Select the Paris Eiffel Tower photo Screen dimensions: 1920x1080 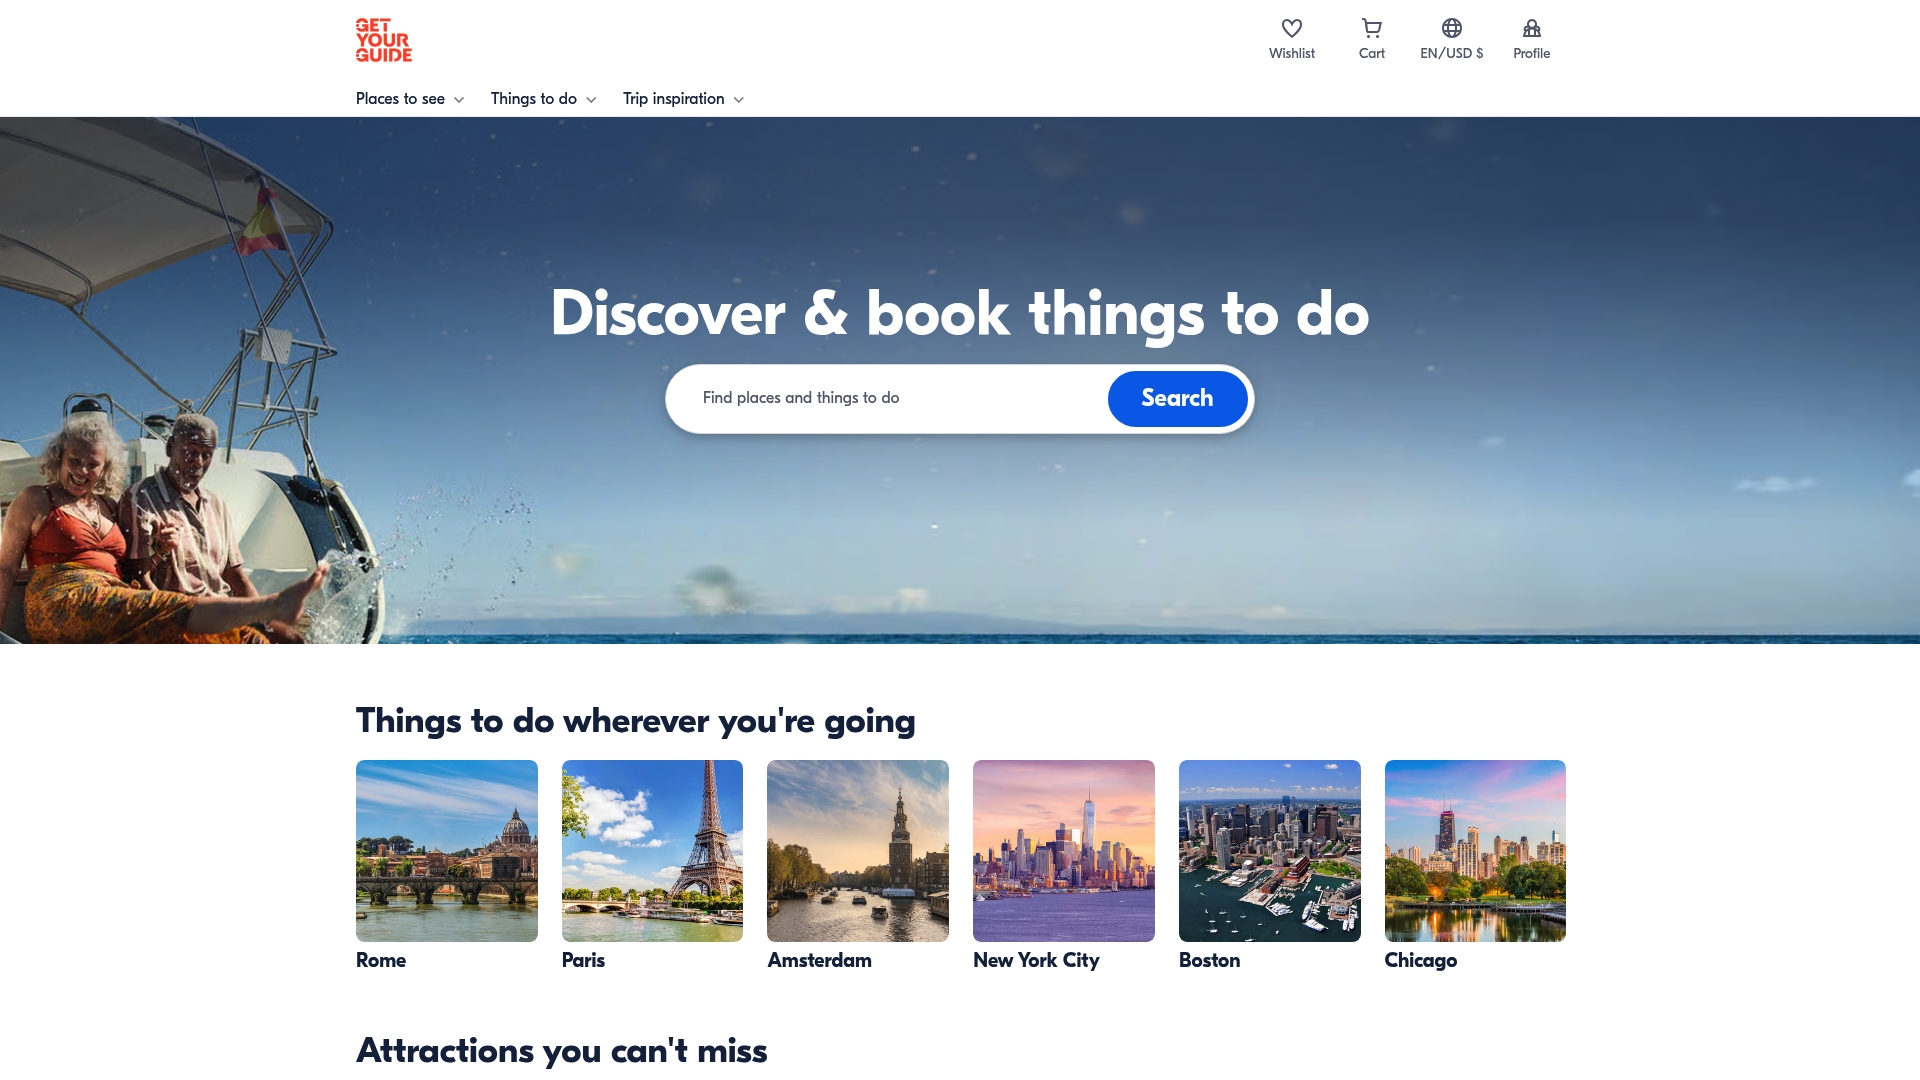point(652,851)
